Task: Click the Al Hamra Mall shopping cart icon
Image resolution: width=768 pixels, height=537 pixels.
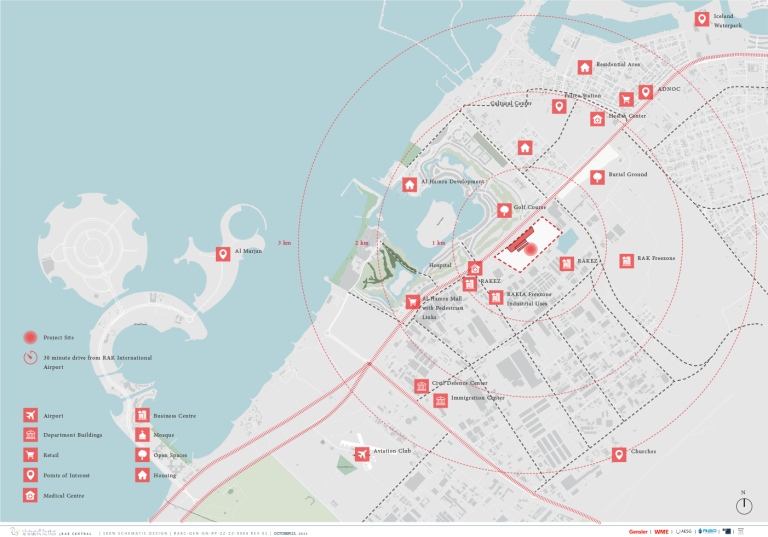Action: pos(412,302)
